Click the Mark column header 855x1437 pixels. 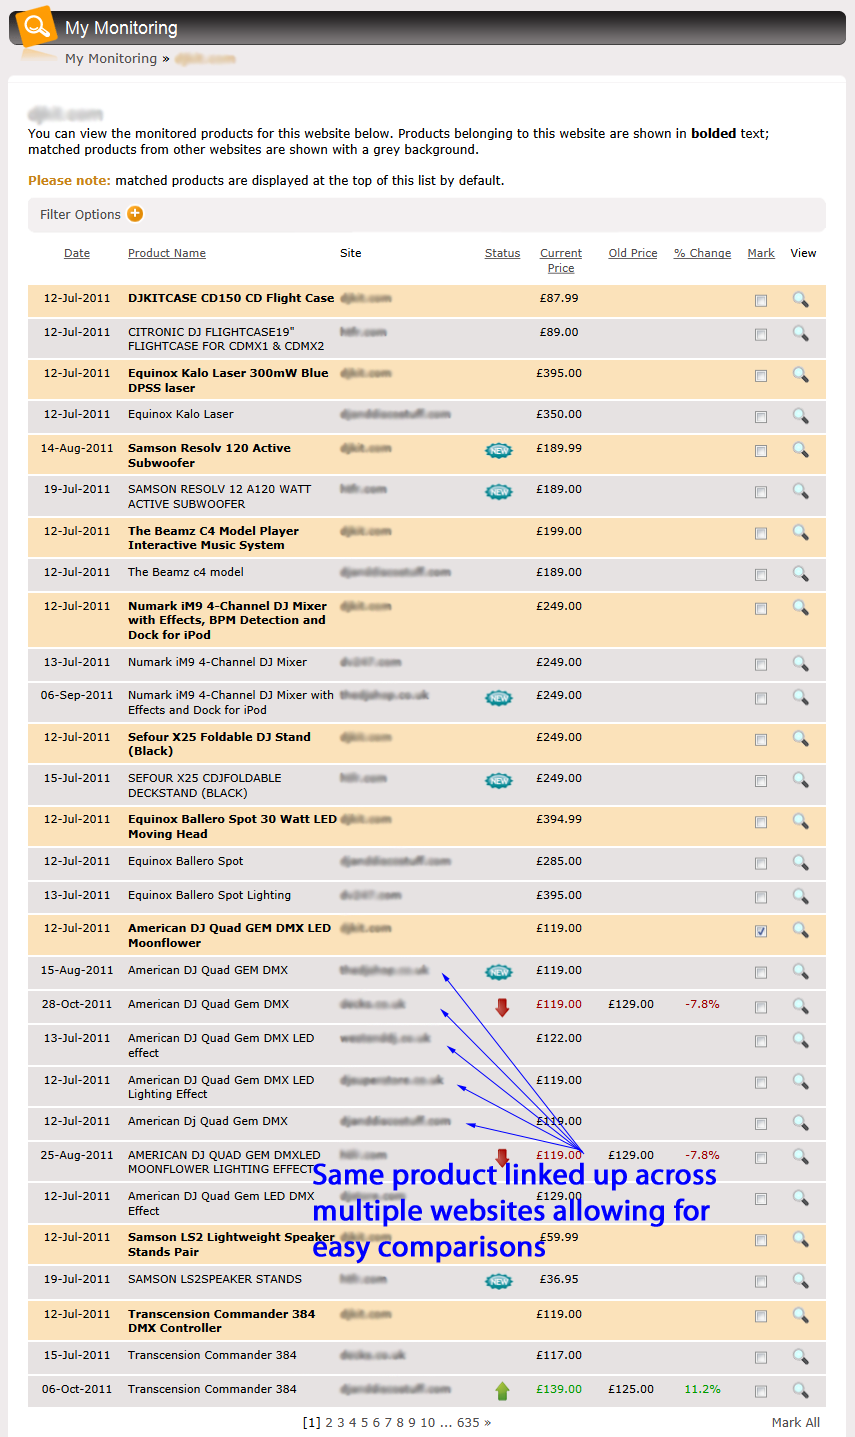tap(761, 253)
